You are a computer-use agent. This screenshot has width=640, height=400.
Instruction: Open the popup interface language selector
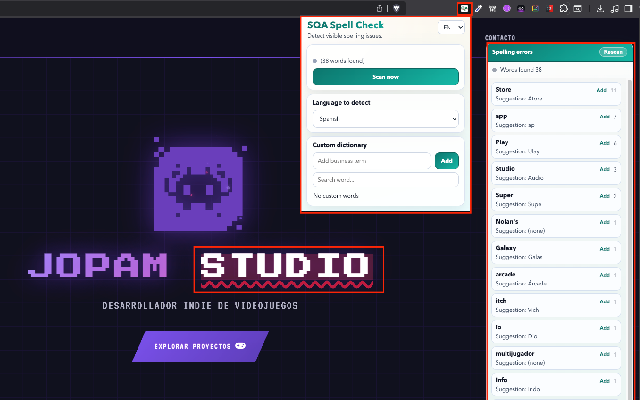(x=451, y=27)
